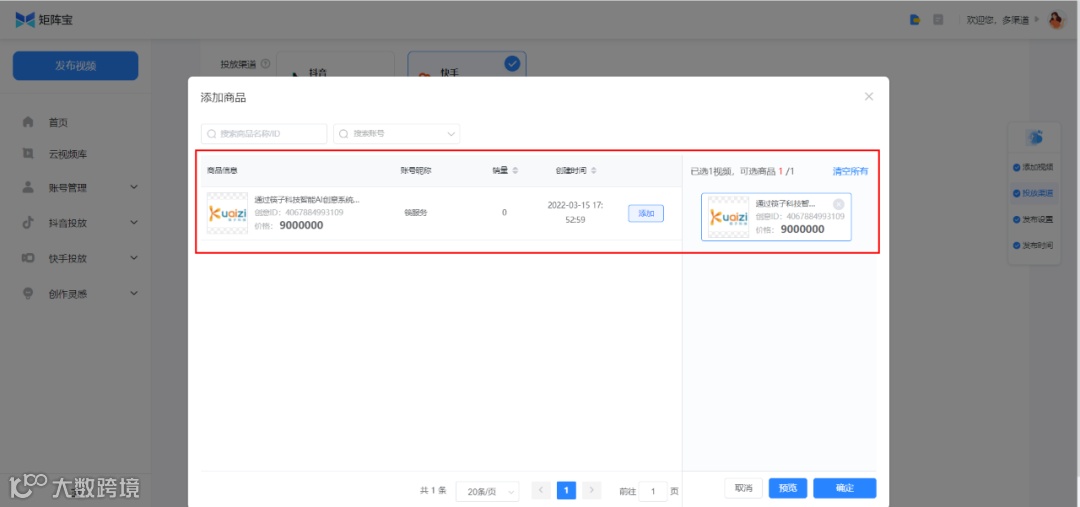
Task: Go to the previous page arrow
Action: tap(541, 490)
